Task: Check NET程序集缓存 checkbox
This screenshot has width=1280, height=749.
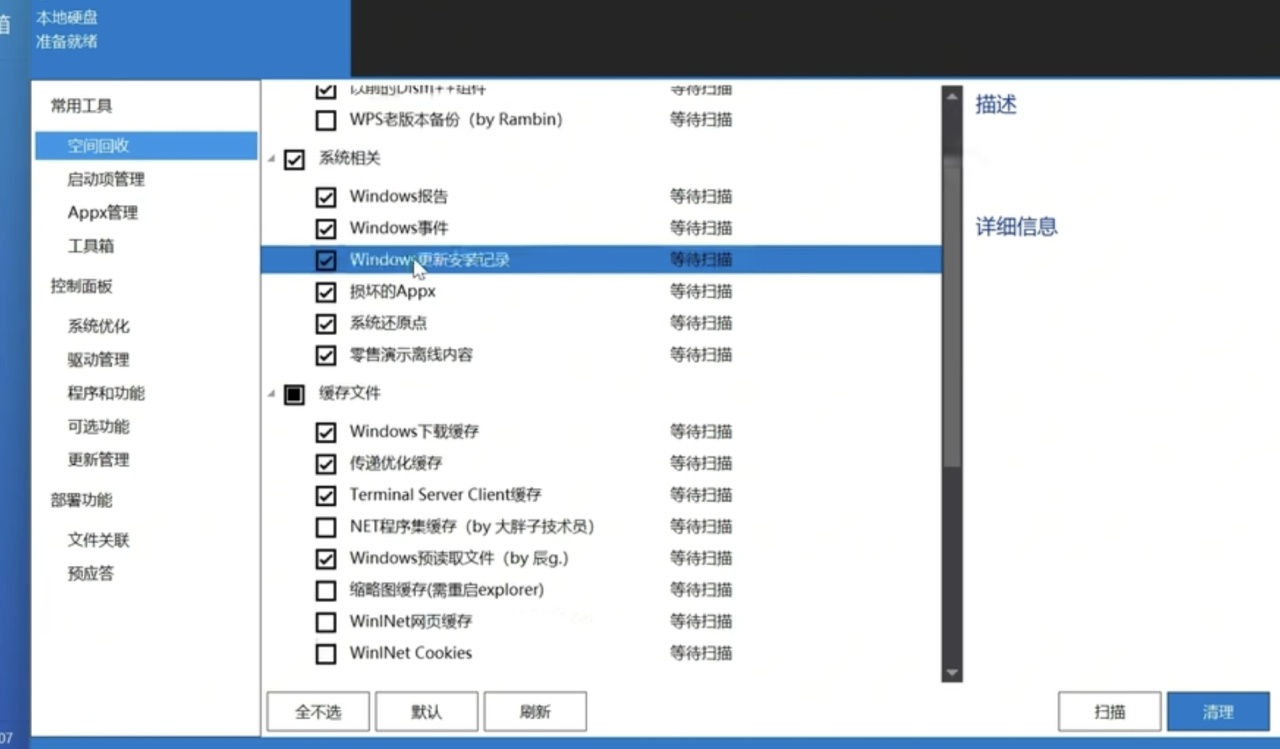Action: [x=326, y=527]
